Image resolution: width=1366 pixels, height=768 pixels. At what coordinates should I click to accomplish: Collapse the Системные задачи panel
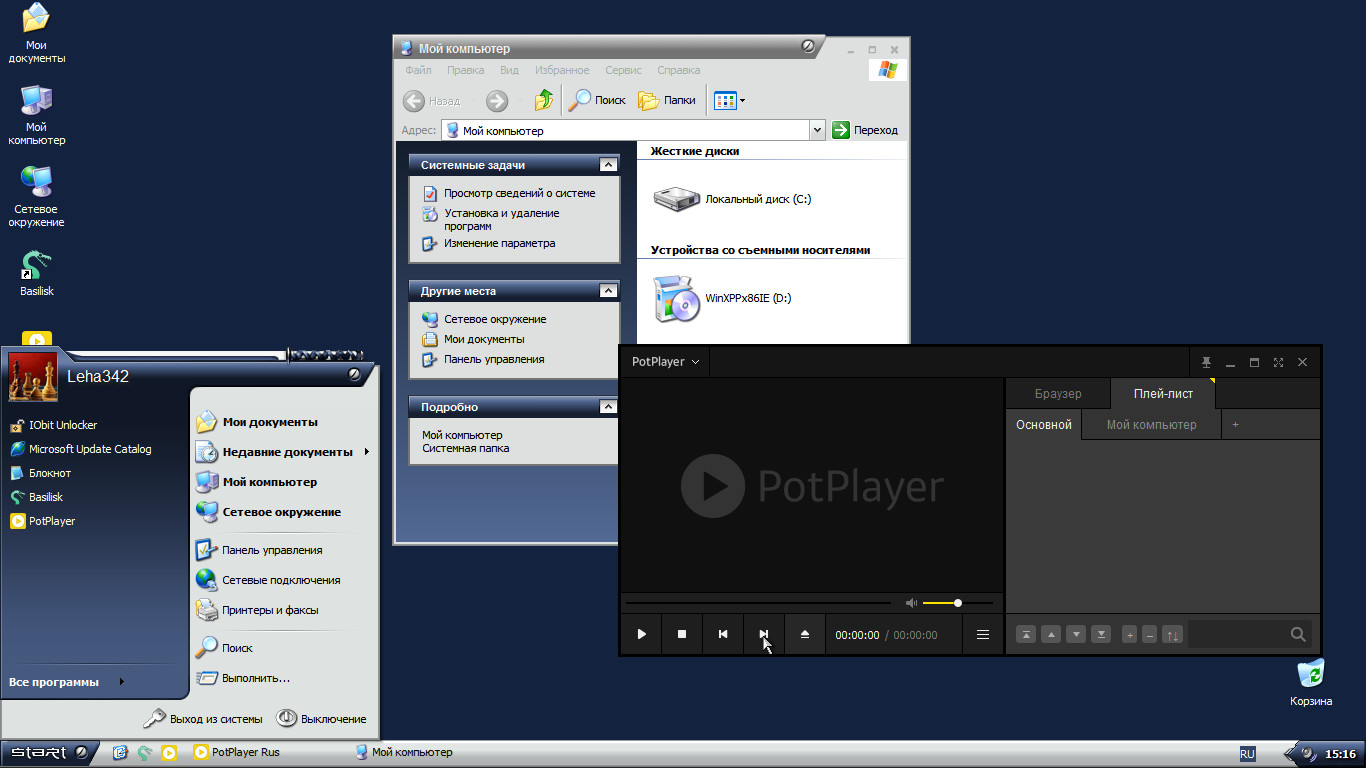pyautogui.click(x=607, y=165)
